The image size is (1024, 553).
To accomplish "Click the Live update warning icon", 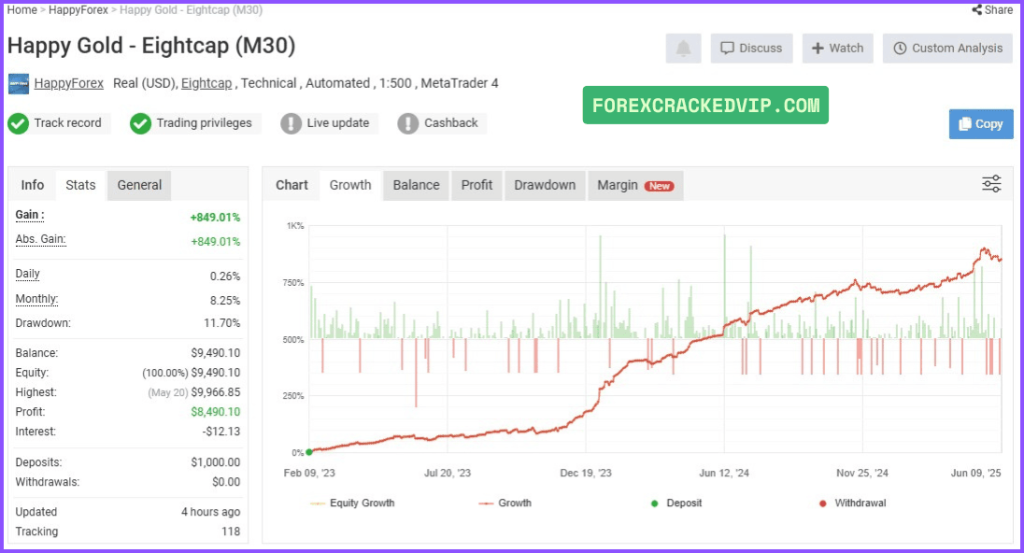I will [291, 123].
